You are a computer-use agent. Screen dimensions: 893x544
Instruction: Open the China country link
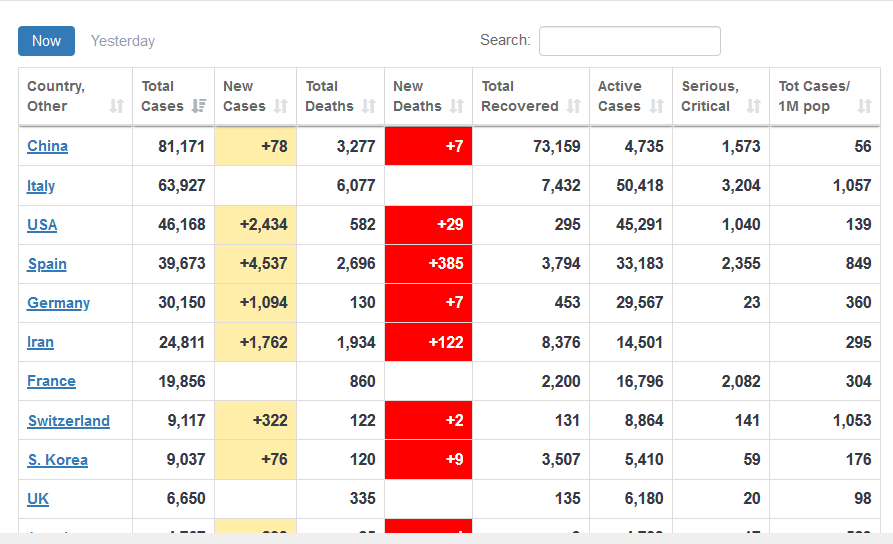[47, 146]
